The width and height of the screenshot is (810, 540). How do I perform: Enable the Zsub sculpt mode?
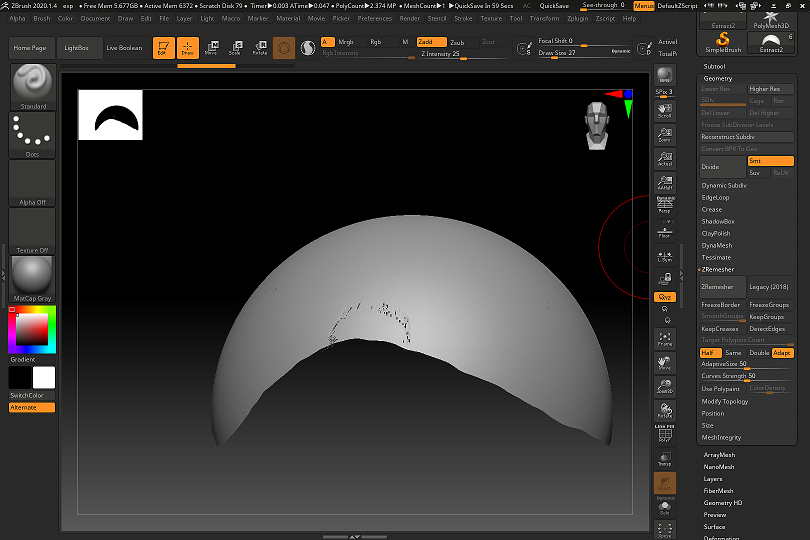(457, 42)
